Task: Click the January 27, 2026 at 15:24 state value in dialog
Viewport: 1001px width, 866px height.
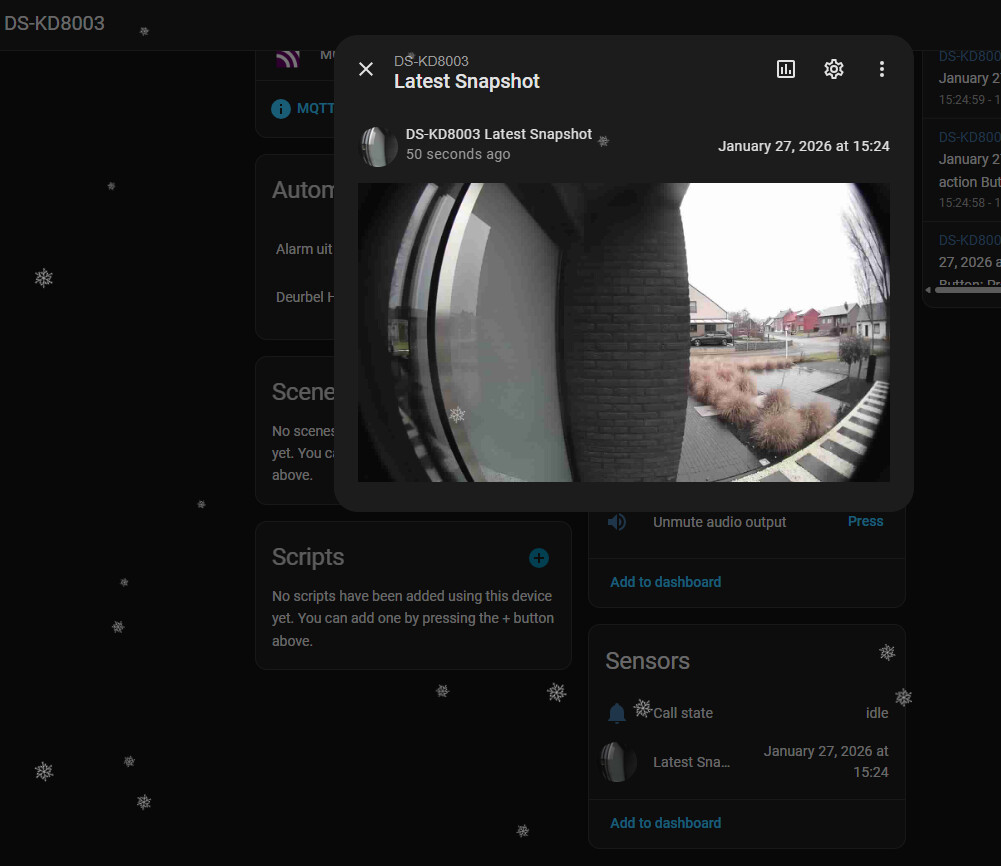Action: [x=803, y=146]
